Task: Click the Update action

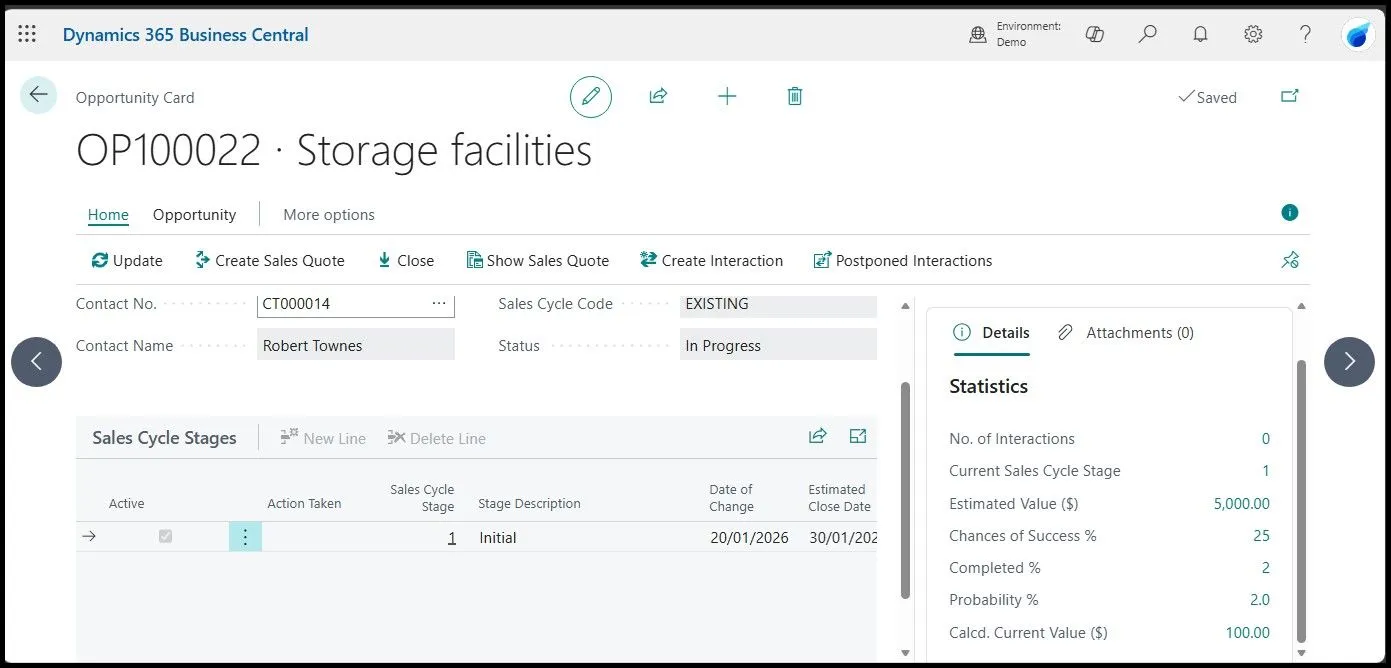Action: [126, 260]
